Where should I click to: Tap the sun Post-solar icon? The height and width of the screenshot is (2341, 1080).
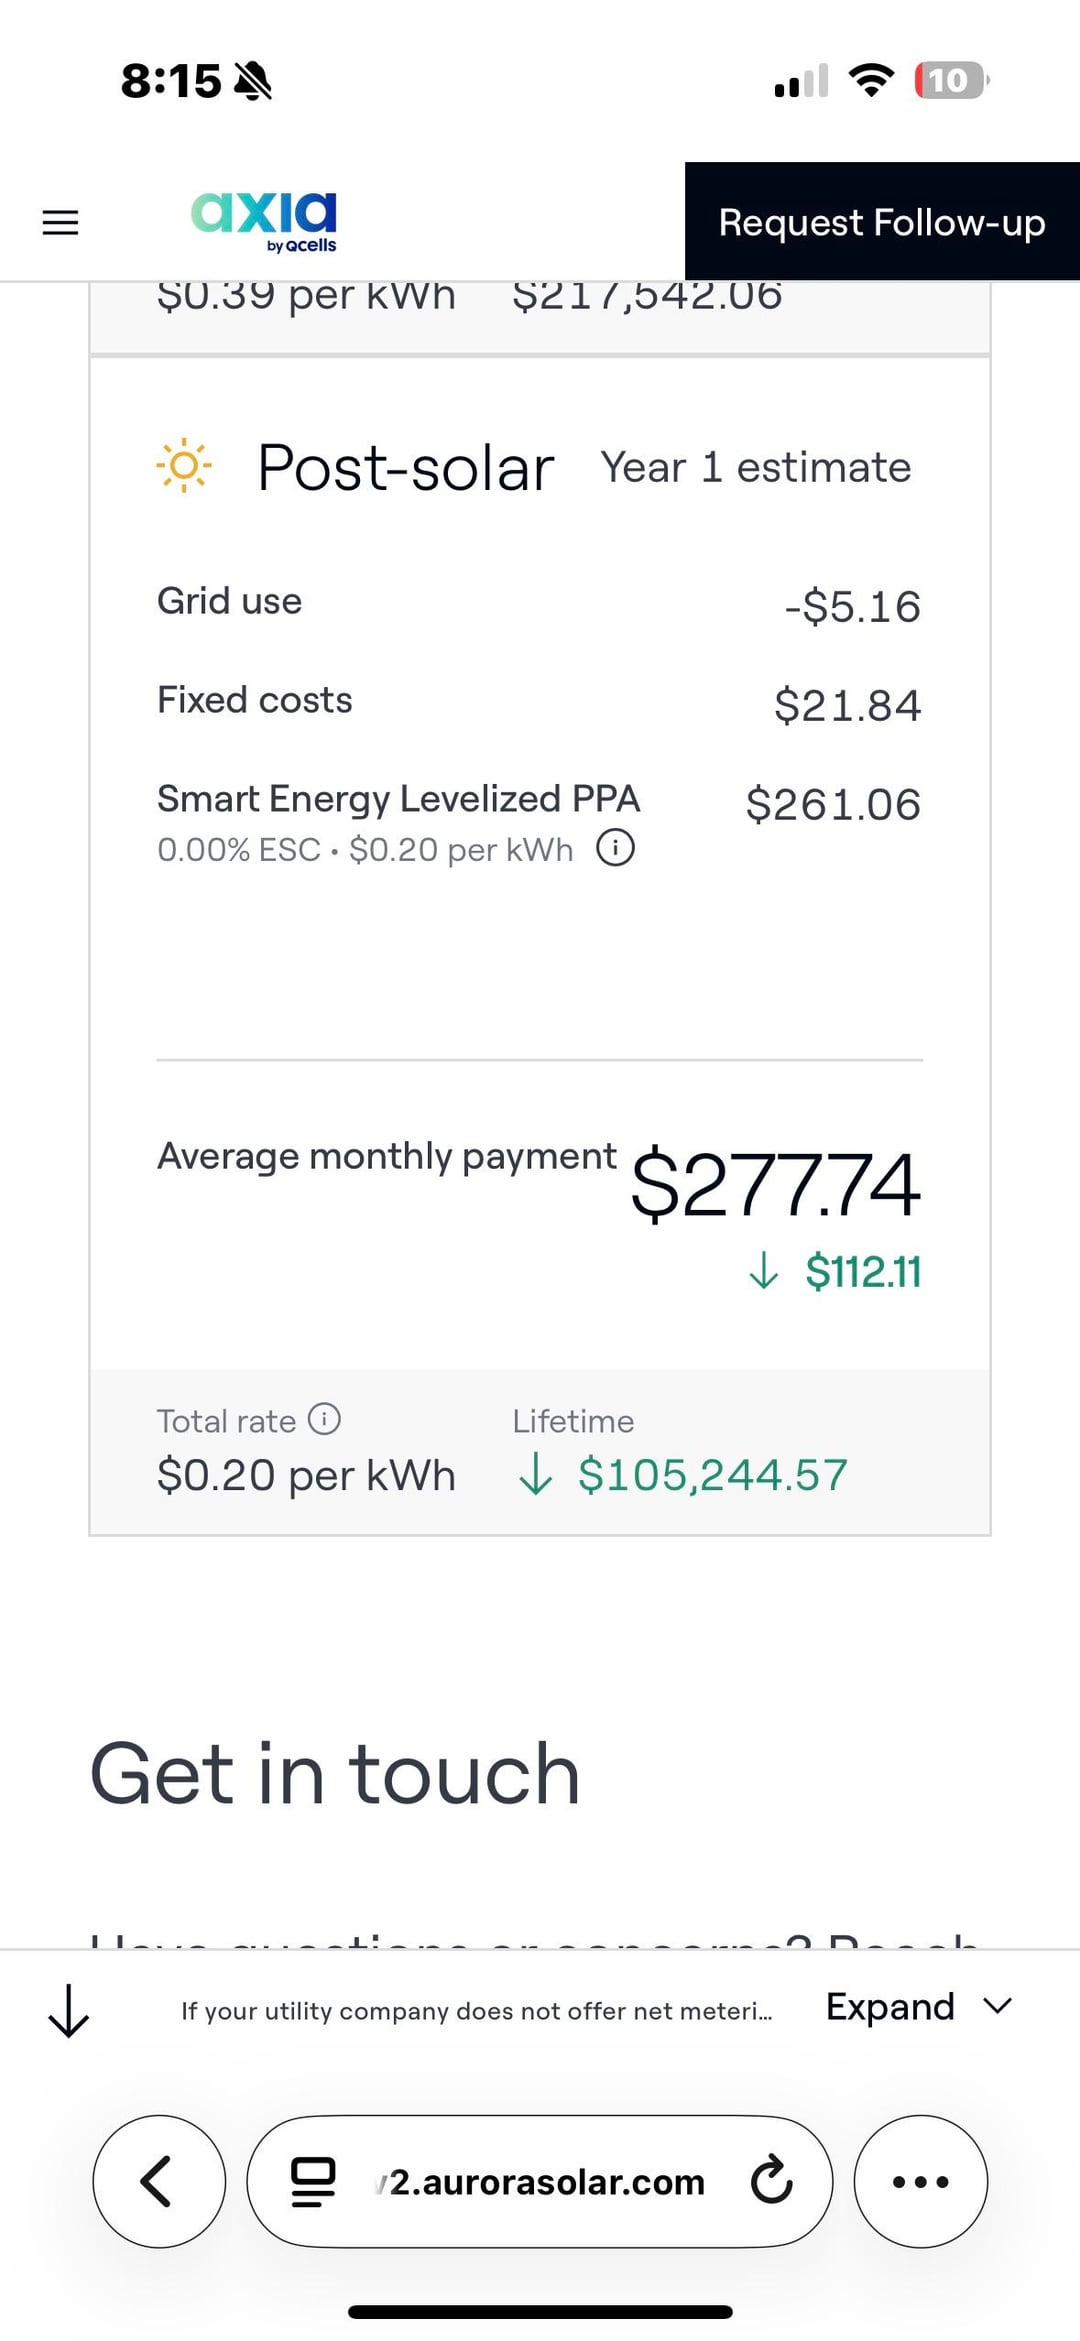184,466
